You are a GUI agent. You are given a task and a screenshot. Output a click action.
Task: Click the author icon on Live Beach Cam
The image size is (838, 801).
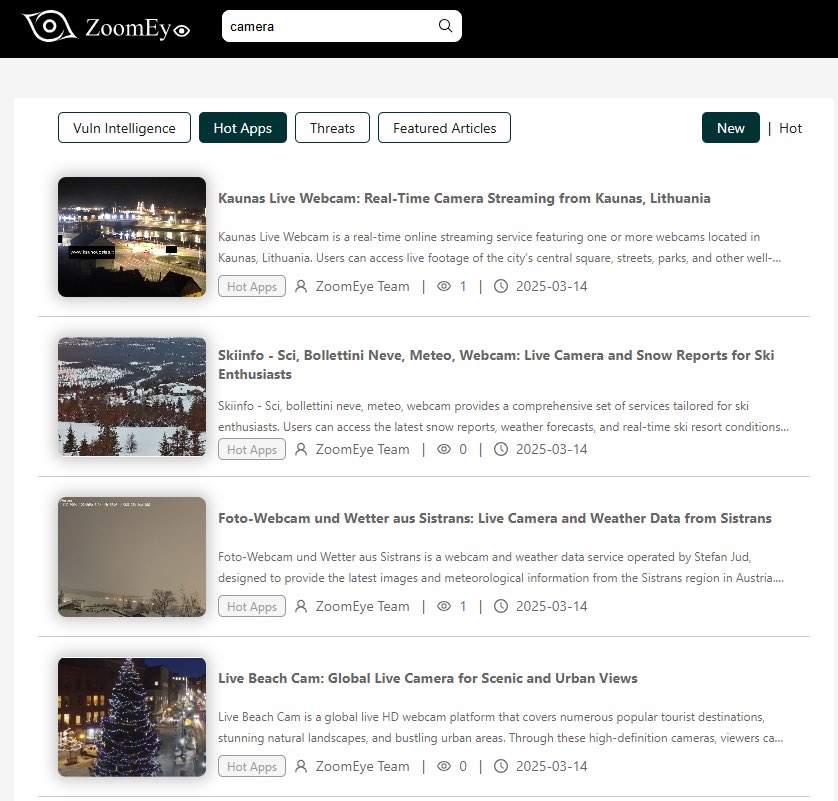point(301,766)
